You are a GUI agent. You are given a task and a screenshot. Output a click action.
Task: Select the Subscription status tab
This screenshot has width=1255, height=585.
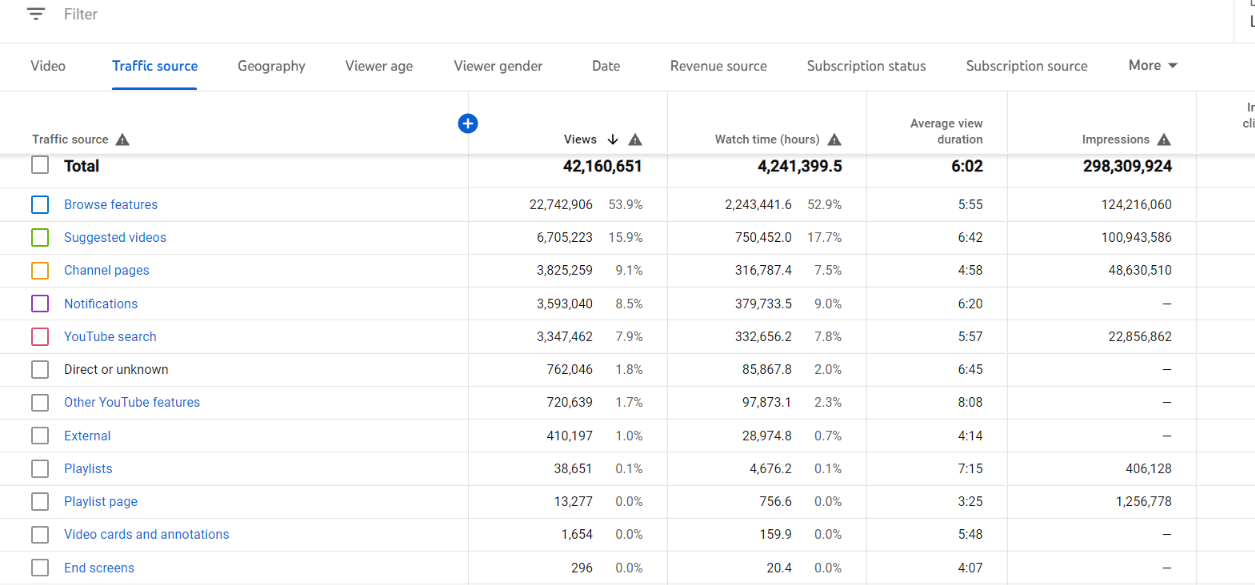(x=866, y=66)
